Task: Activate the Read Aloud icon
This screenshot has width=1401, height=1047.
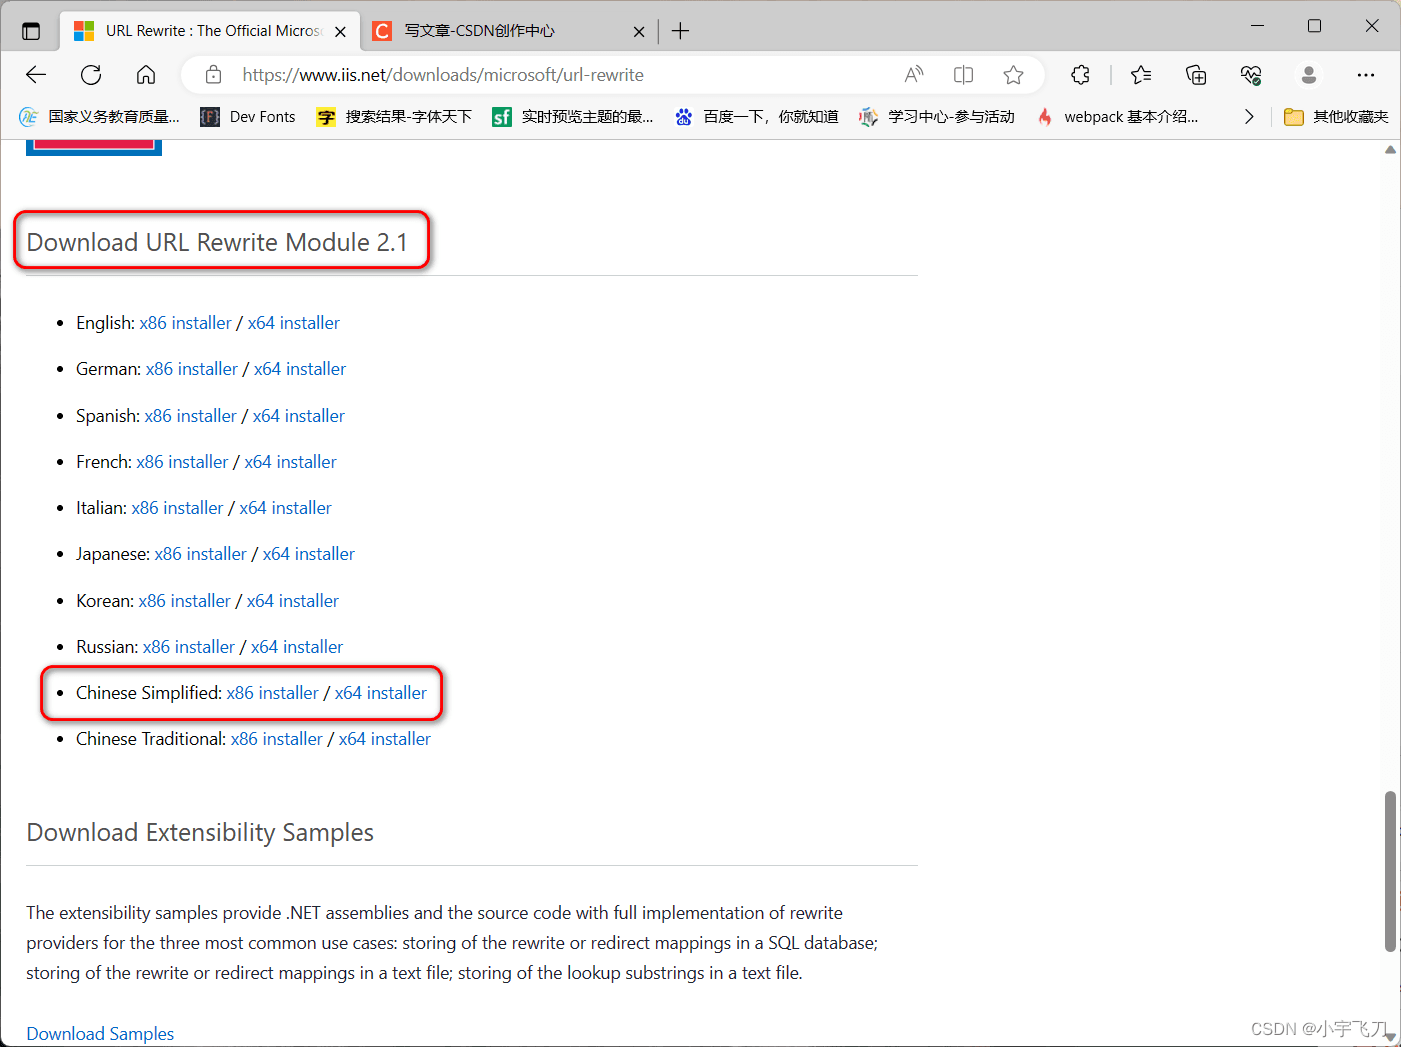Action: point(914,75)
